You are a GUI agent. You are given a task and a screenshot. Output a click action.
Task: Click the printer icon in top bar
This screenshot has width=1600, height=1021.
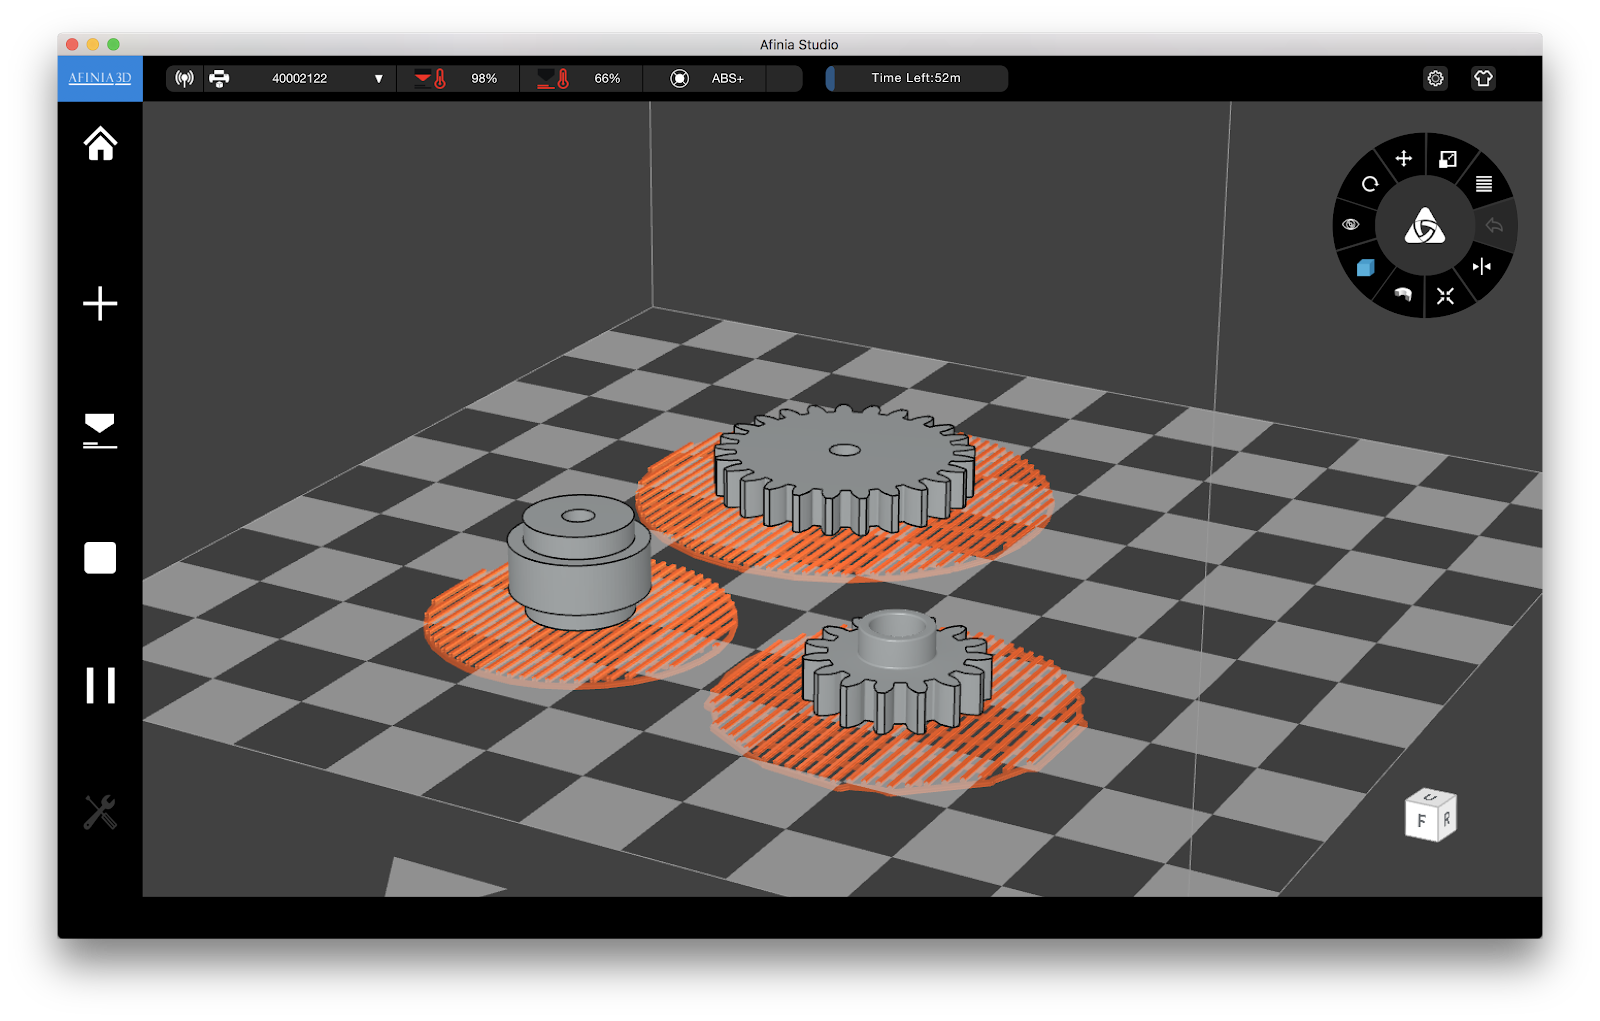coord(220,78)
